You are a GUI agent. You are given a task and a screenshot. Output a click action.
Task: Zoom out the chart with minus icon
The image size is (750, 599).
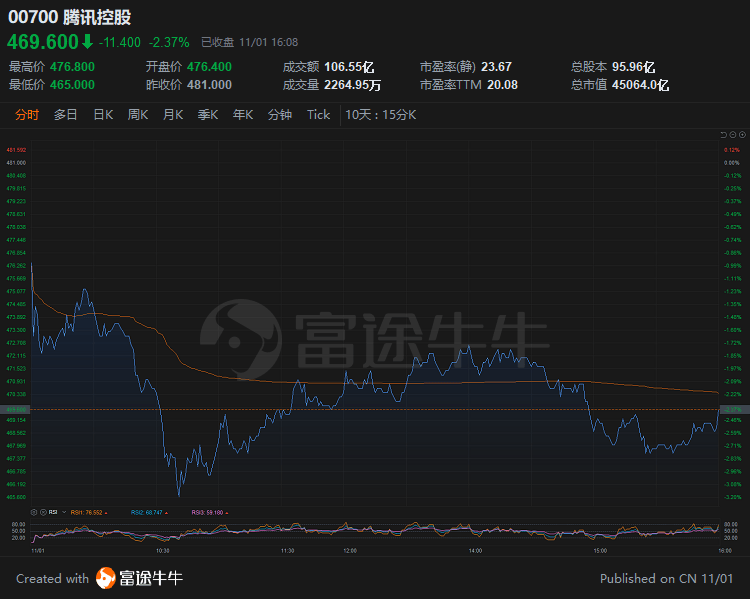tap(733, 135)
